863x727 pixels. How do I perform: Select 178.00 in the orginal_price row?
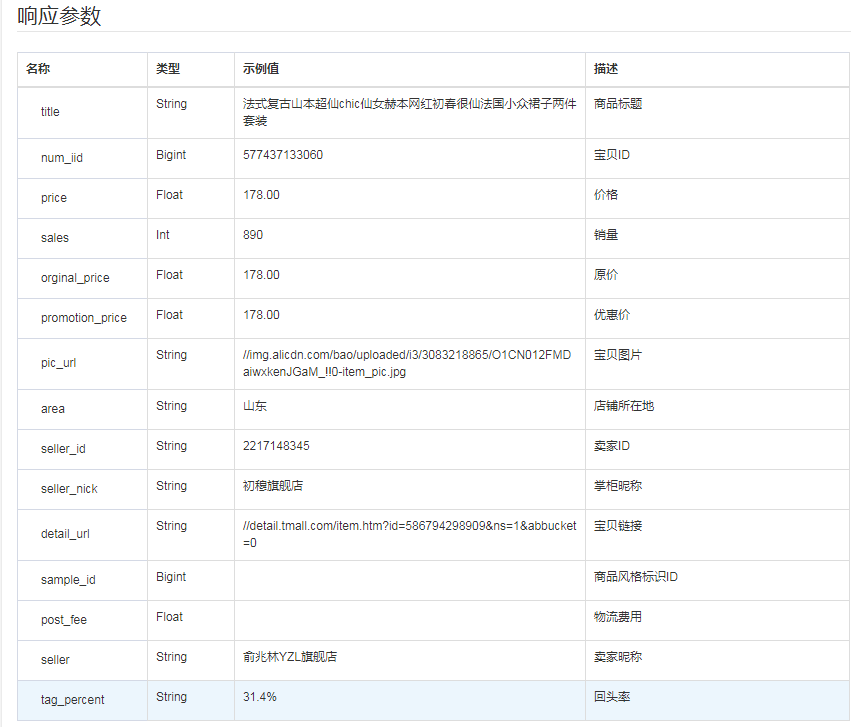click(x=261, y=275)
